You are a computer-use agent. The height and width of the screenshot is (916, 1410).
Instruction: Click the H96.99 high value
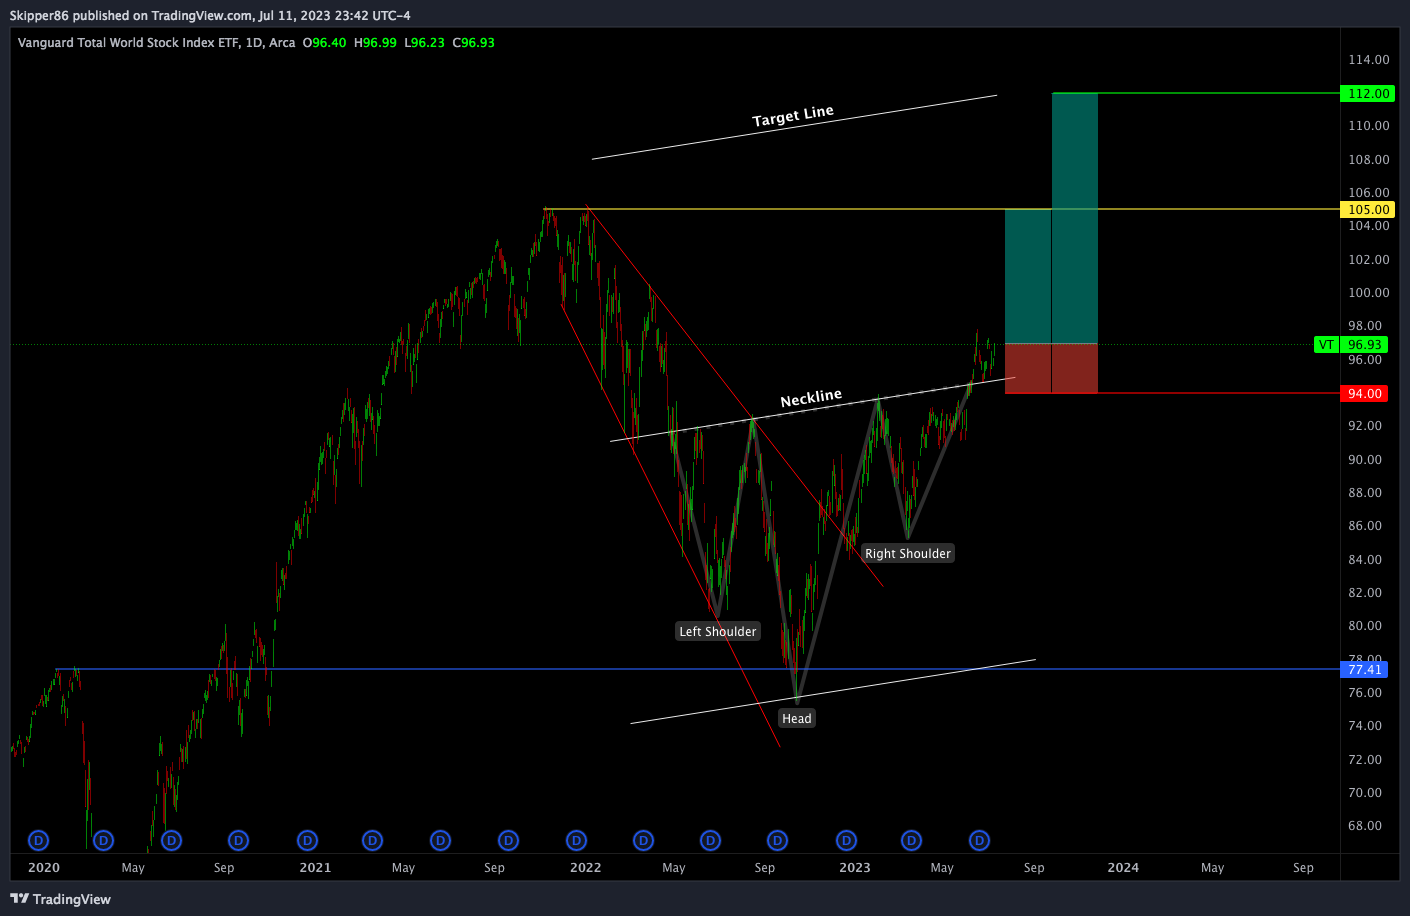[x=375, y=43]
